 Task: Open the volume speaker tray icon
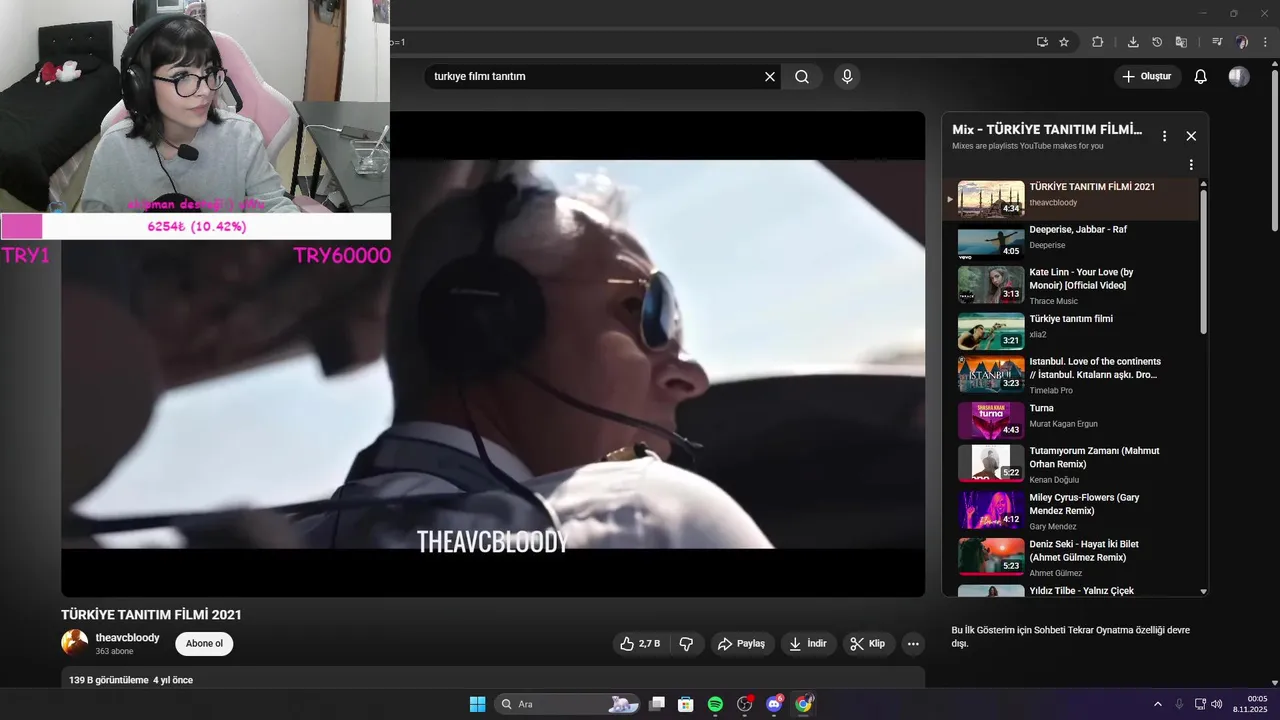pyautogui.click(x=1216, y=704)
